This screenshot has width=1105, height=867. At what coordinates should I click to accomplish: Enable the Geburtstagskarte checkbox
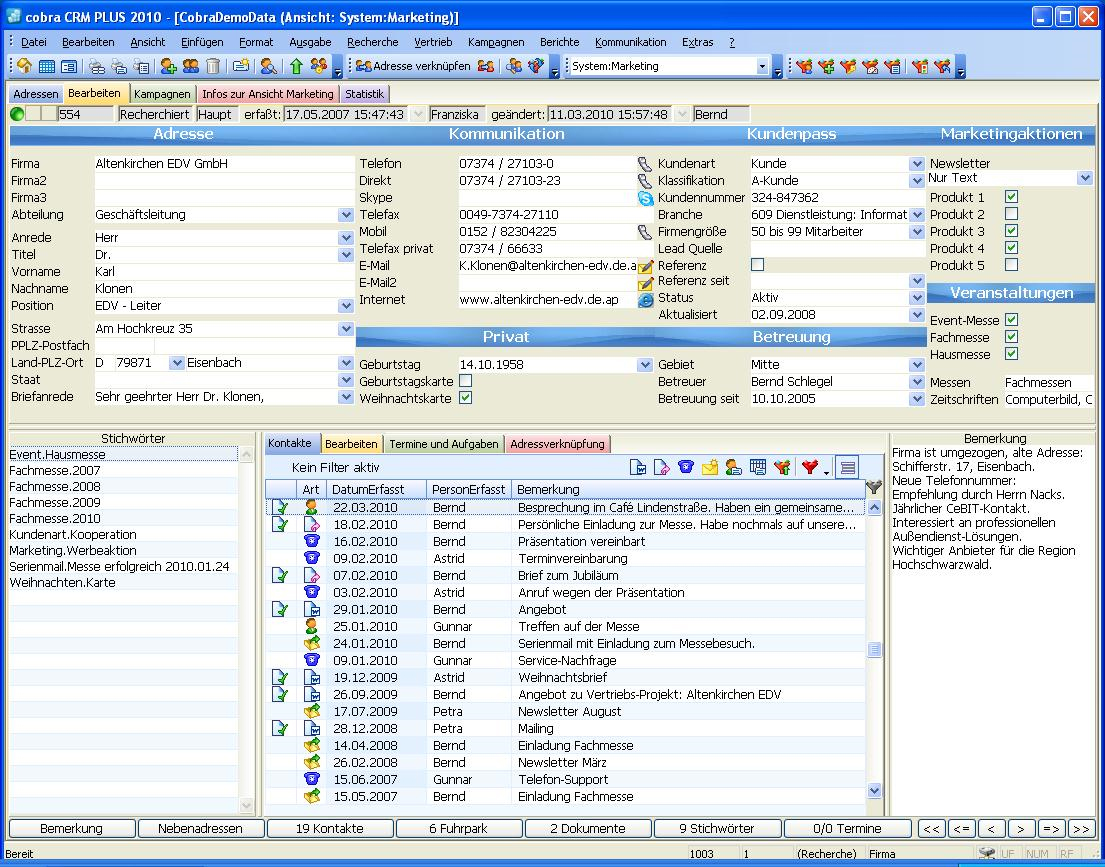(465, 381)
